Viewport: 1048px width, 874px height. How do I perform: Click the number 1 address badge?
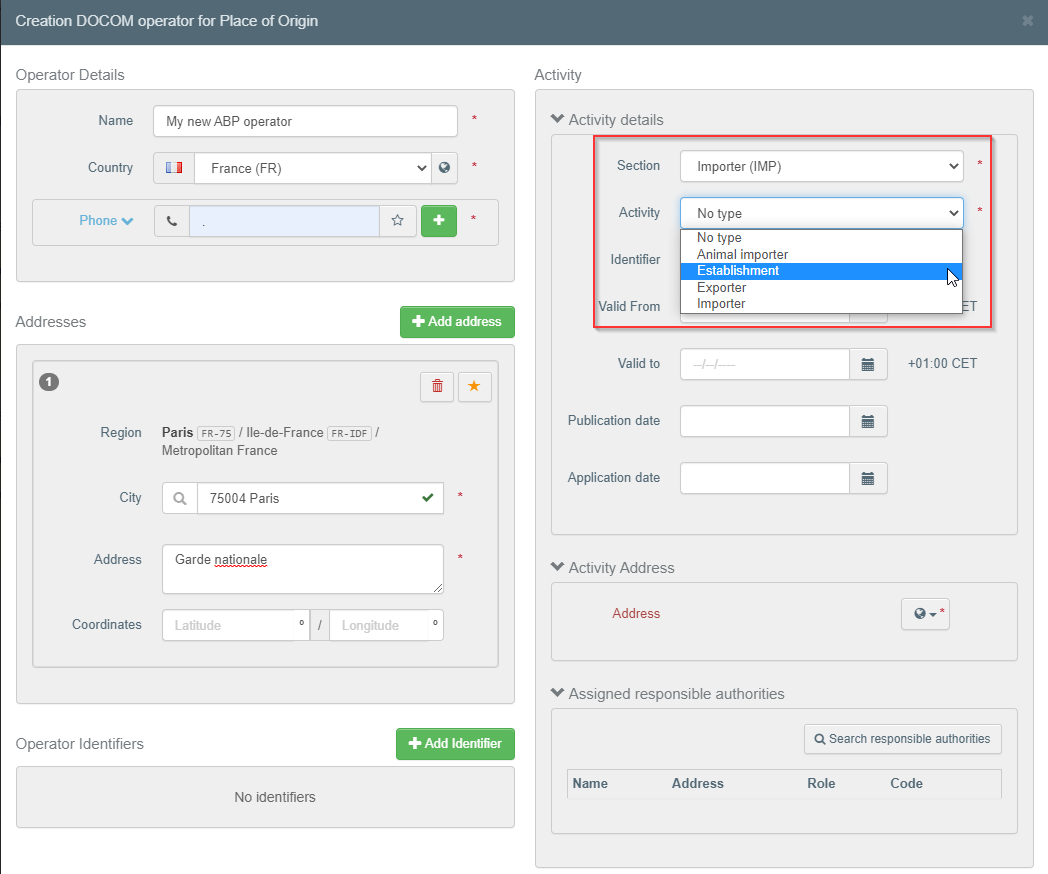49,382
